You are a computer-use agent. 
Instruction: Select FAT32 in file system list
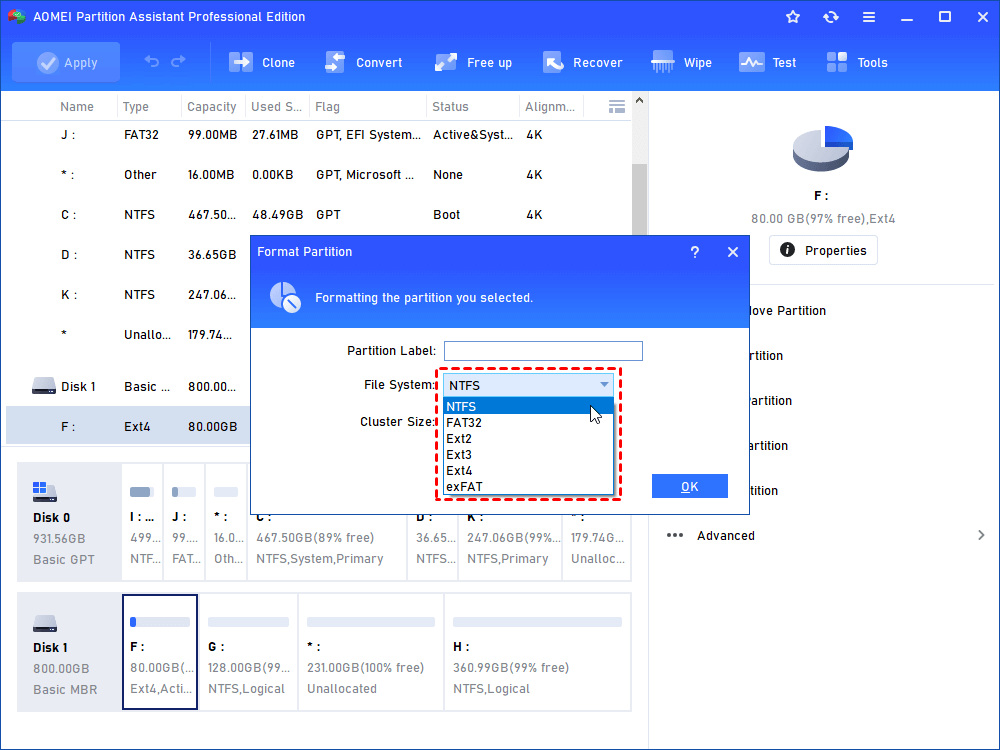[x=528, y=422]
